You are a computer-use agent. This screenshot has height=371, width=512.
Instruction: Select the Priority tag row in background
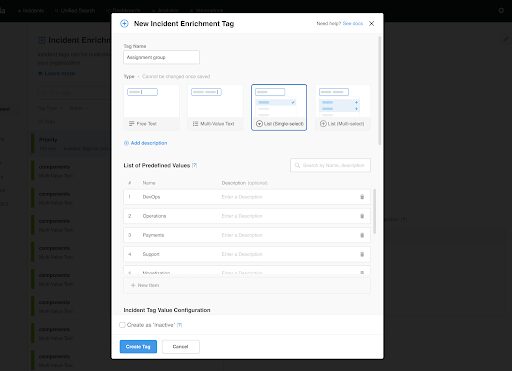pyautogui.click(x=71, y=143)
